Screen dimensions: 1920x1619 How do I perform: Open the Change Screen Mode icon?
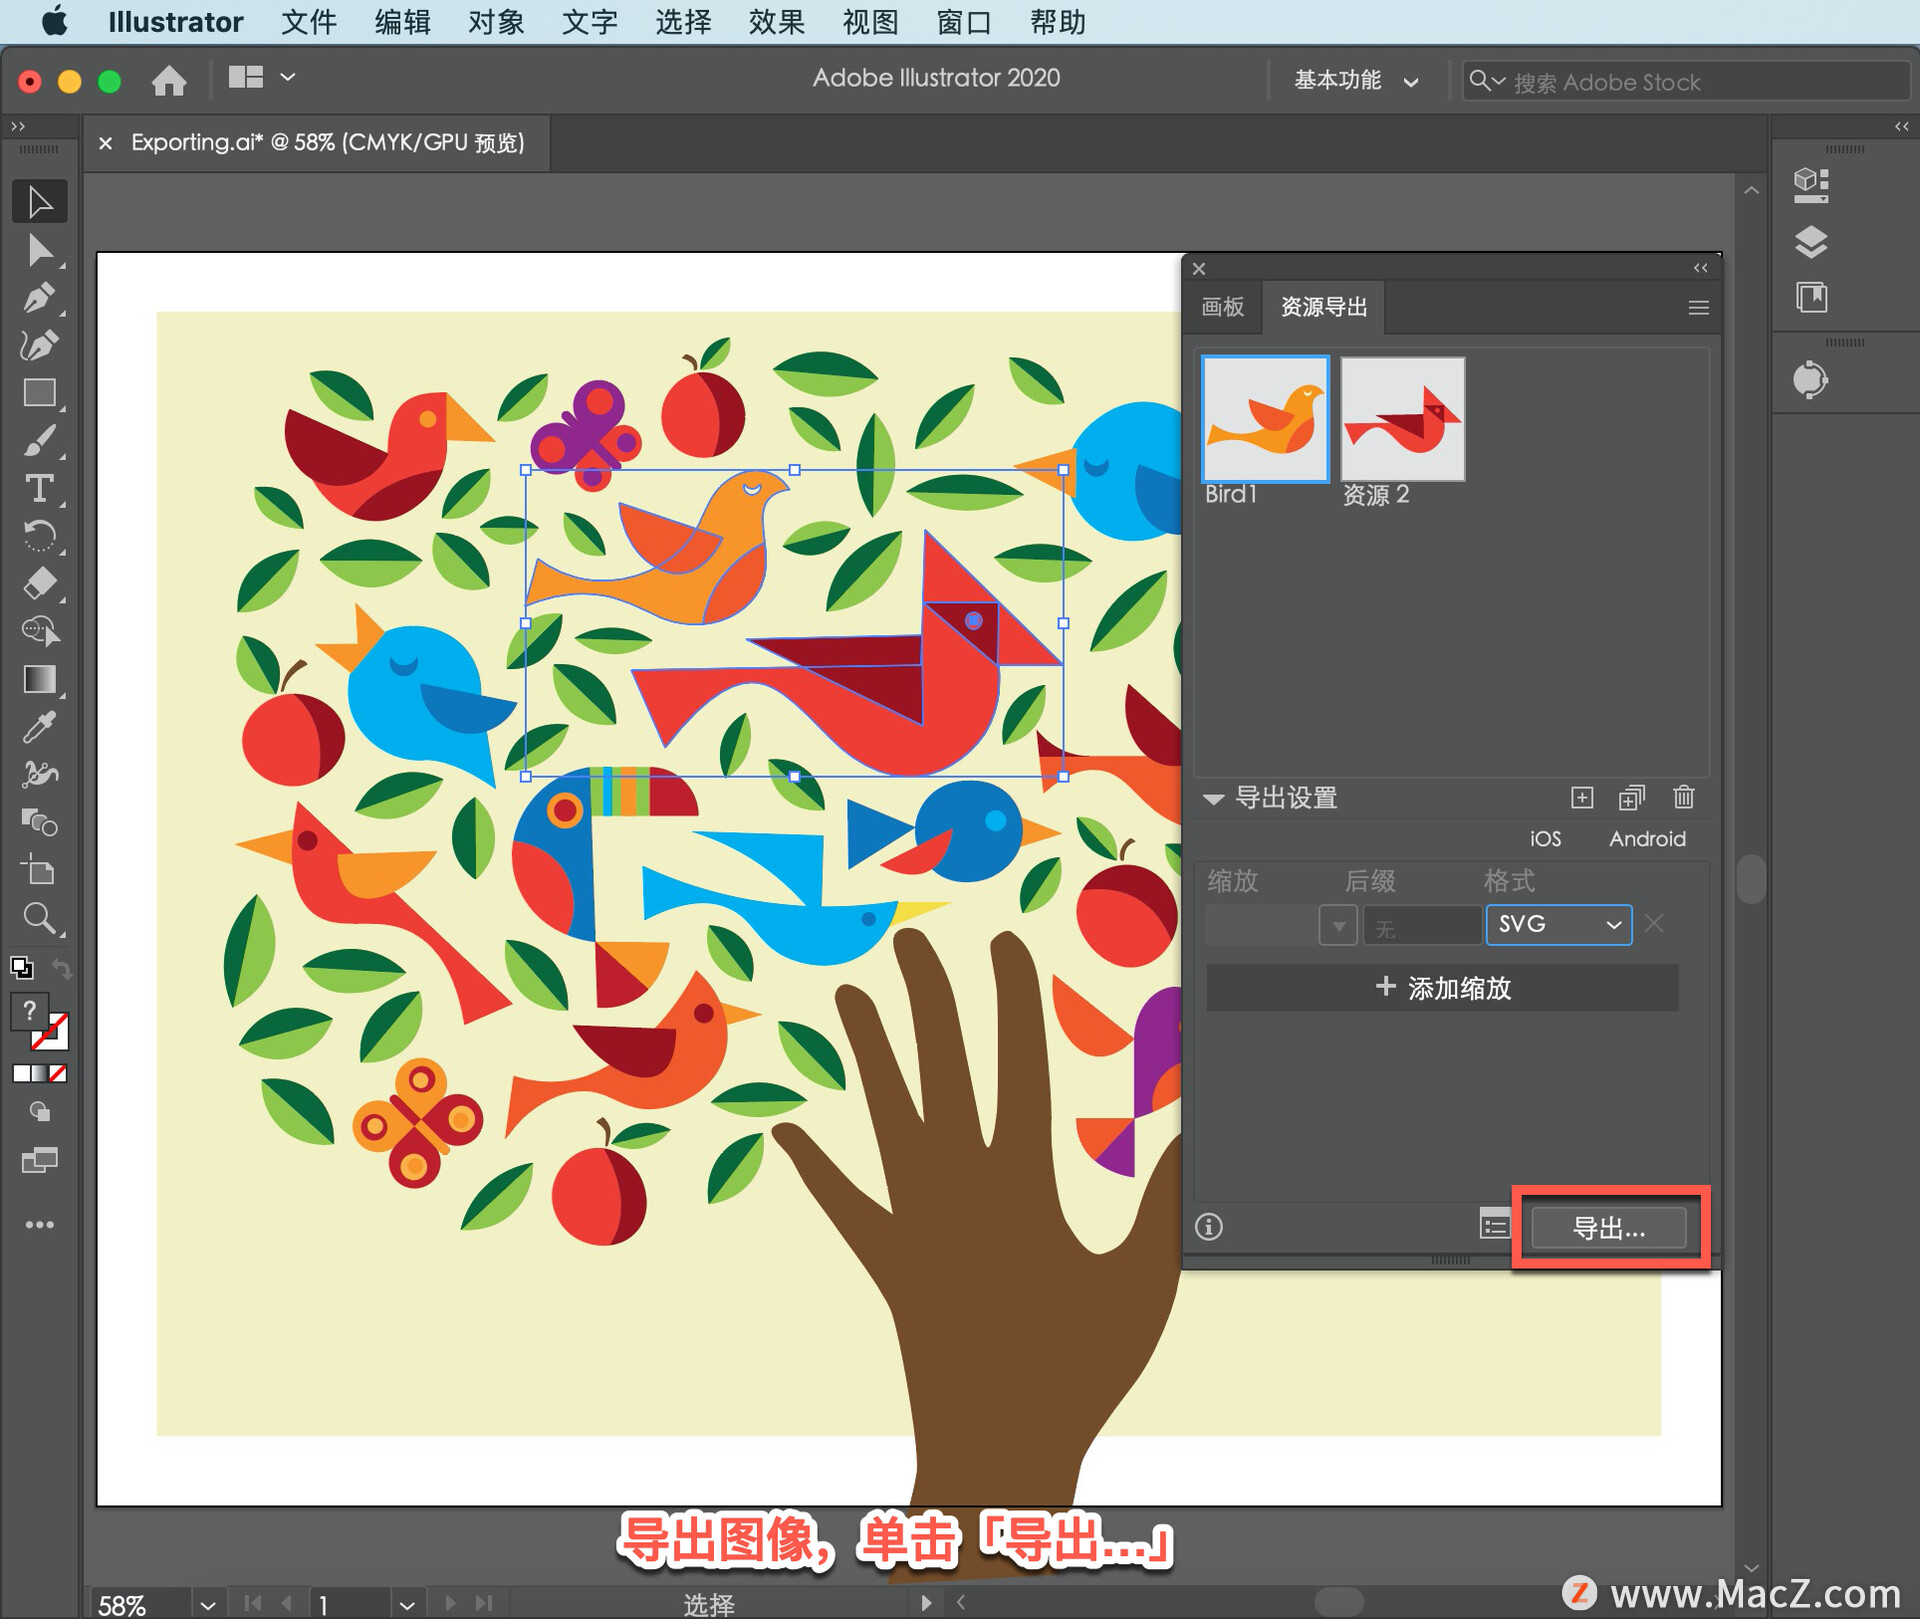(40, 1160)
